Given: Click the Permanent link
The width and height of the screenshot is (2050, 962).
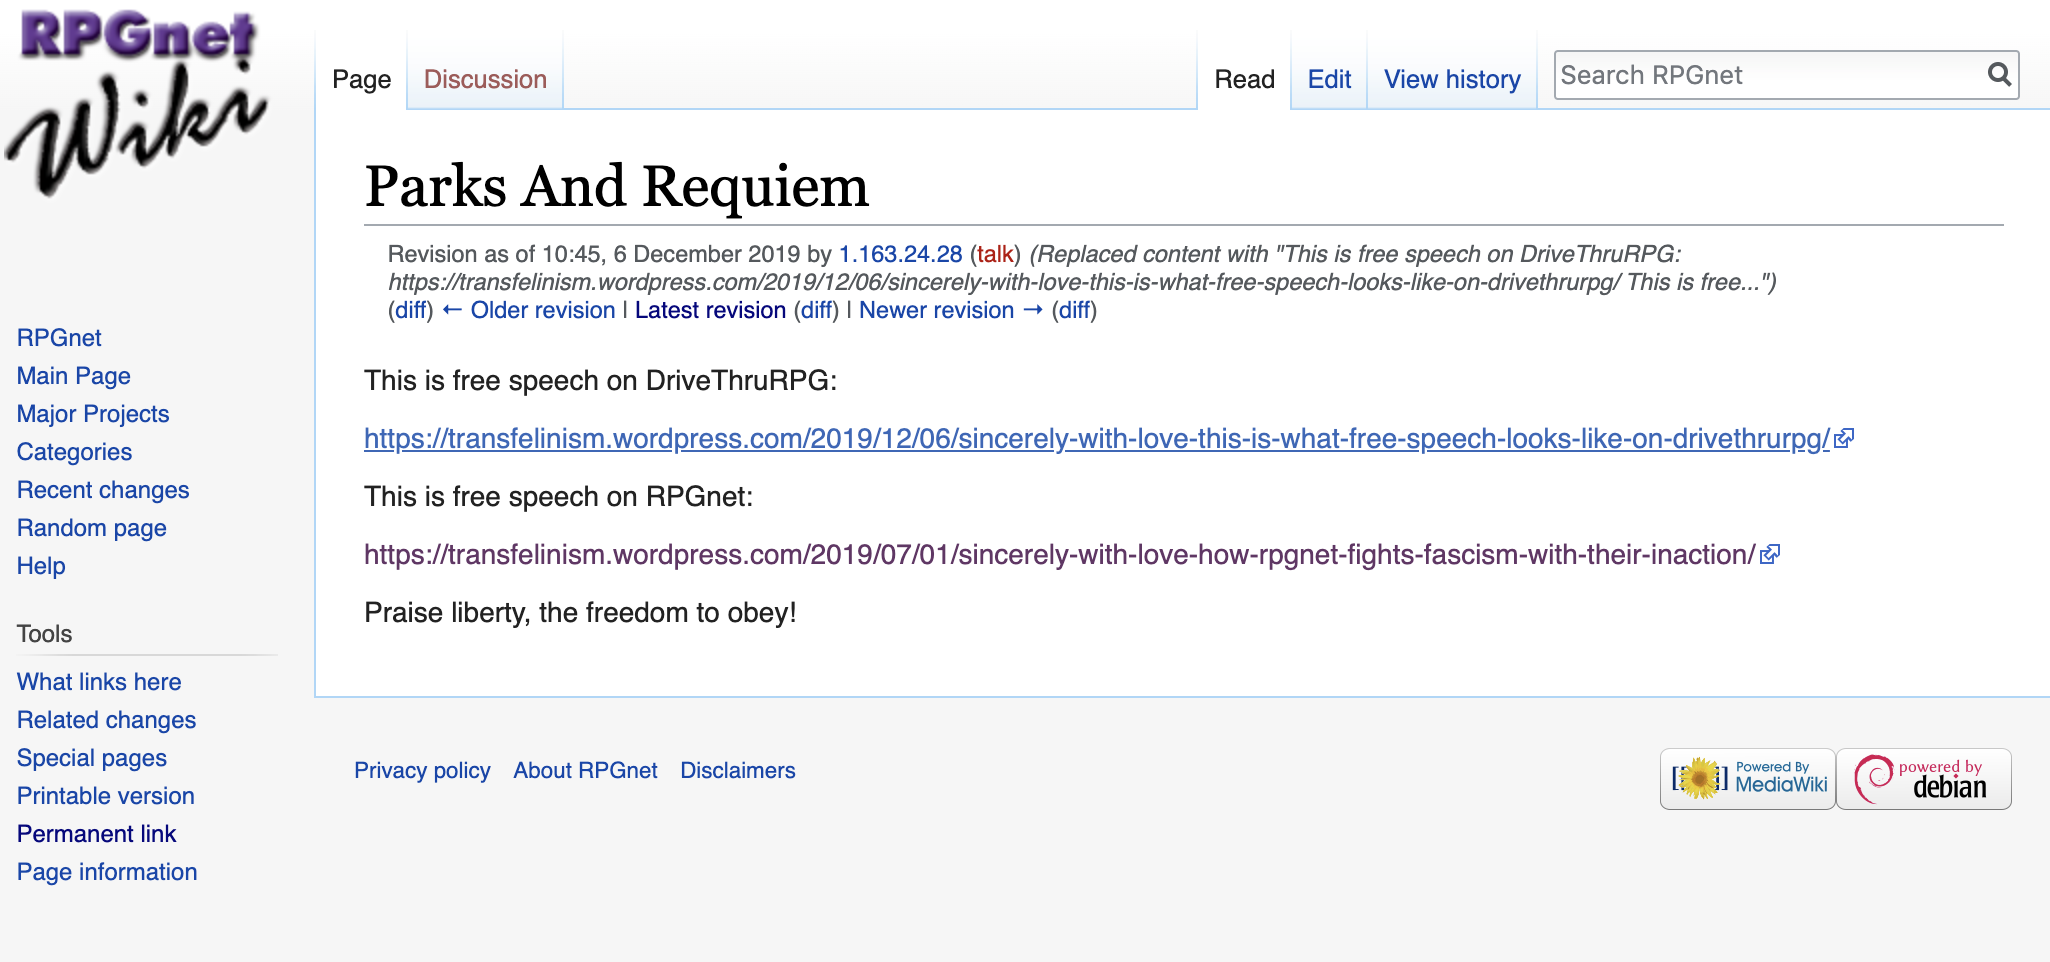Looking at the screenshot, I should (96, 834).
